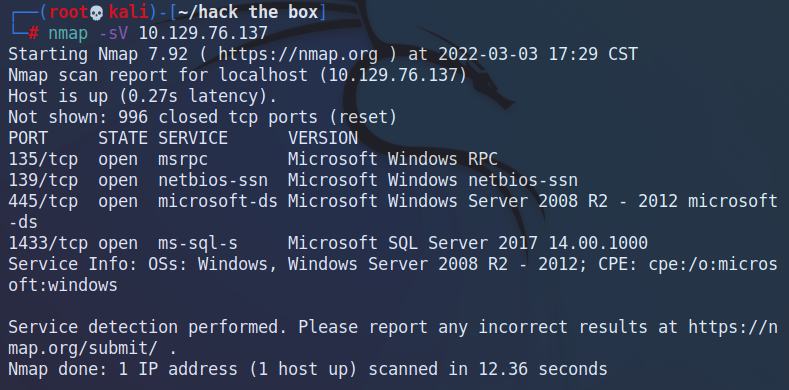Click the nmap command word
The width and height of the screenshot is (789, 390).
[x=68, y=34]
